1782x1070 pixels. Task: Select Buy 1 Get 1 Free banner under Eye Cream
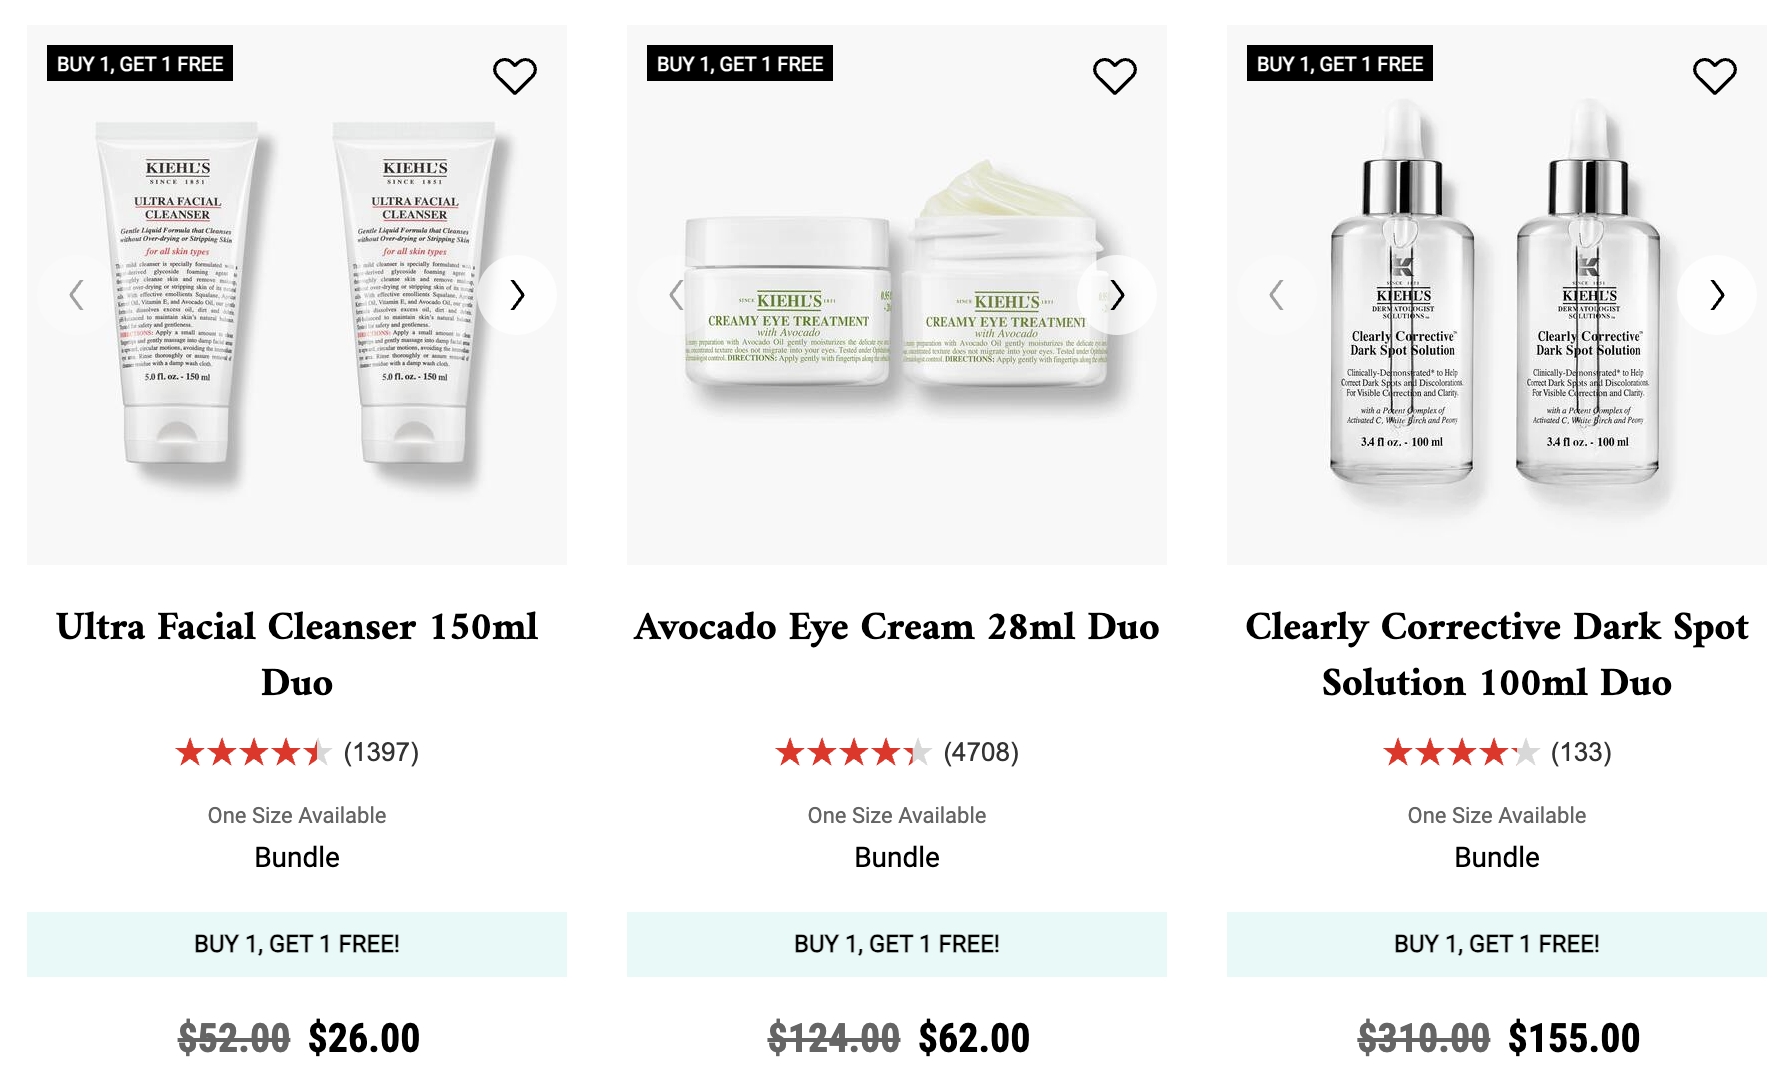coord(897,944)
